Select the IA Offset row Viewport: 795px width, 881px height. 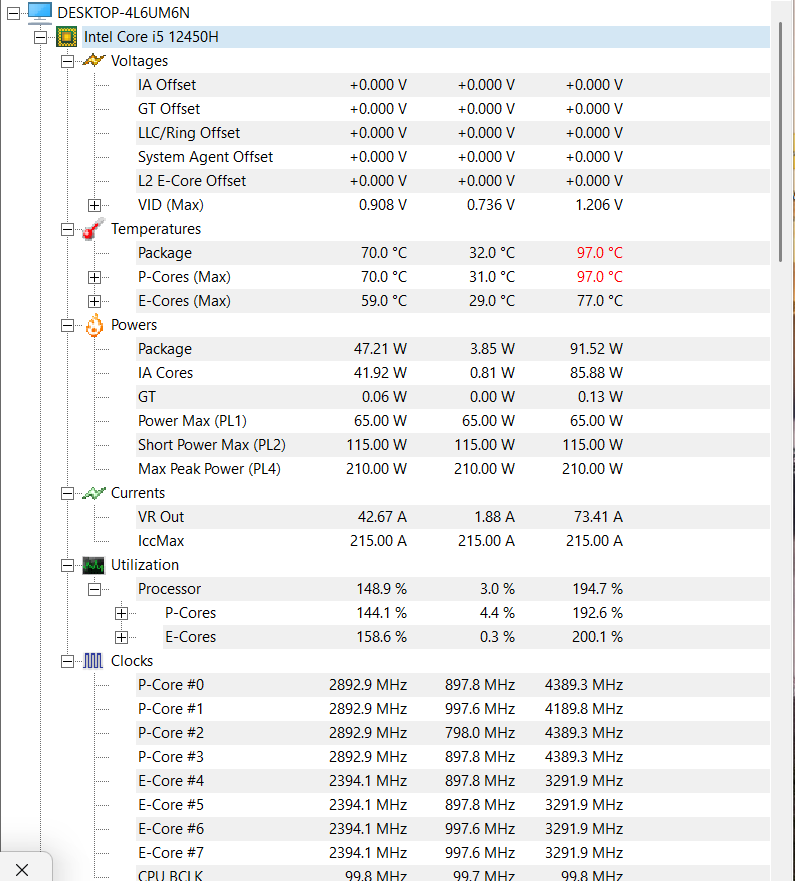coord(452,85)
